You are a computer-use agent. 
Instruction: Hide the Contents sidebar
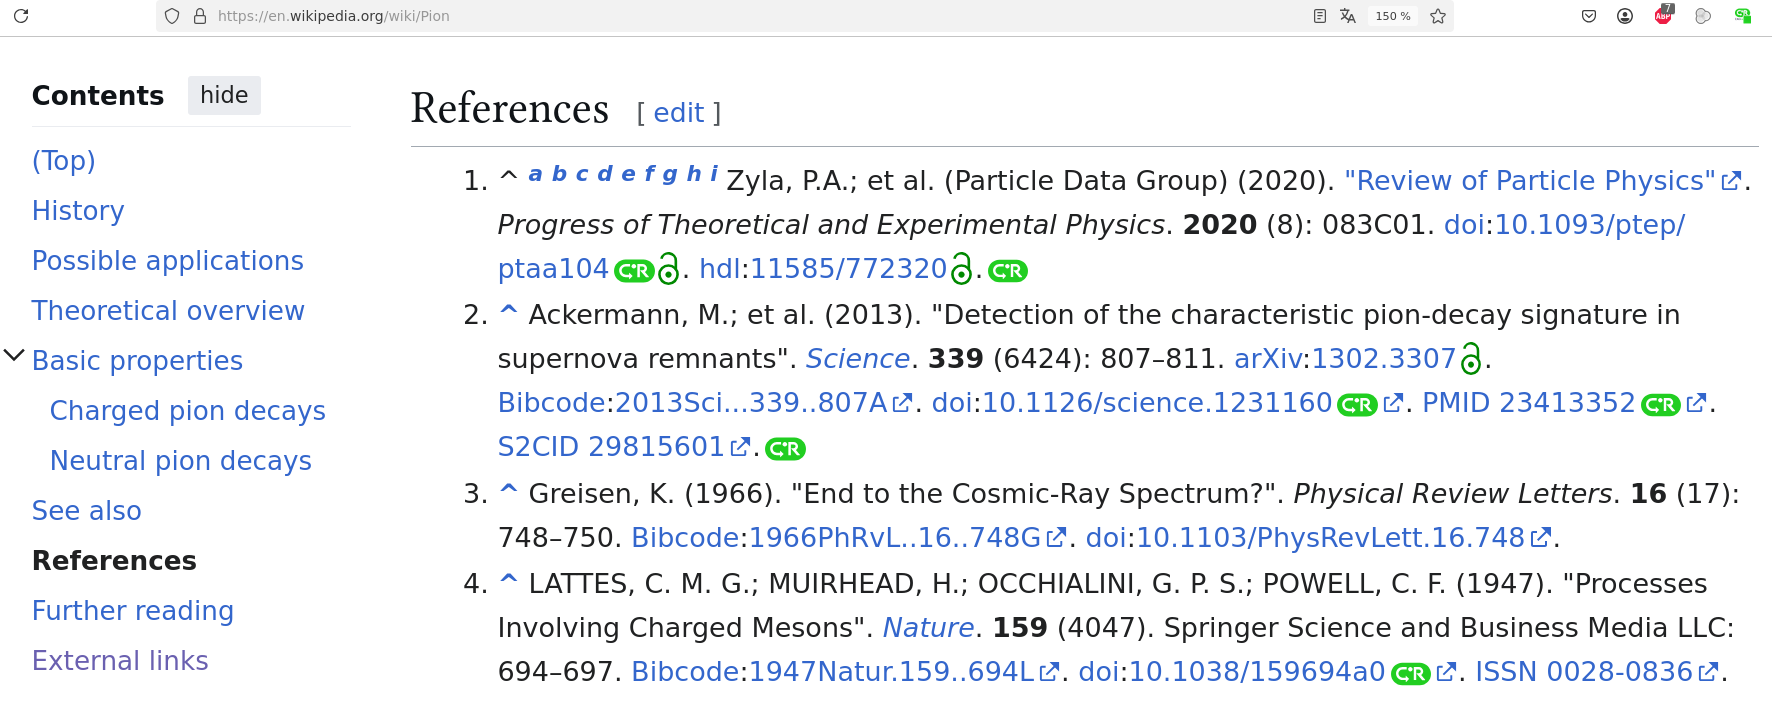tap(224, 95)
